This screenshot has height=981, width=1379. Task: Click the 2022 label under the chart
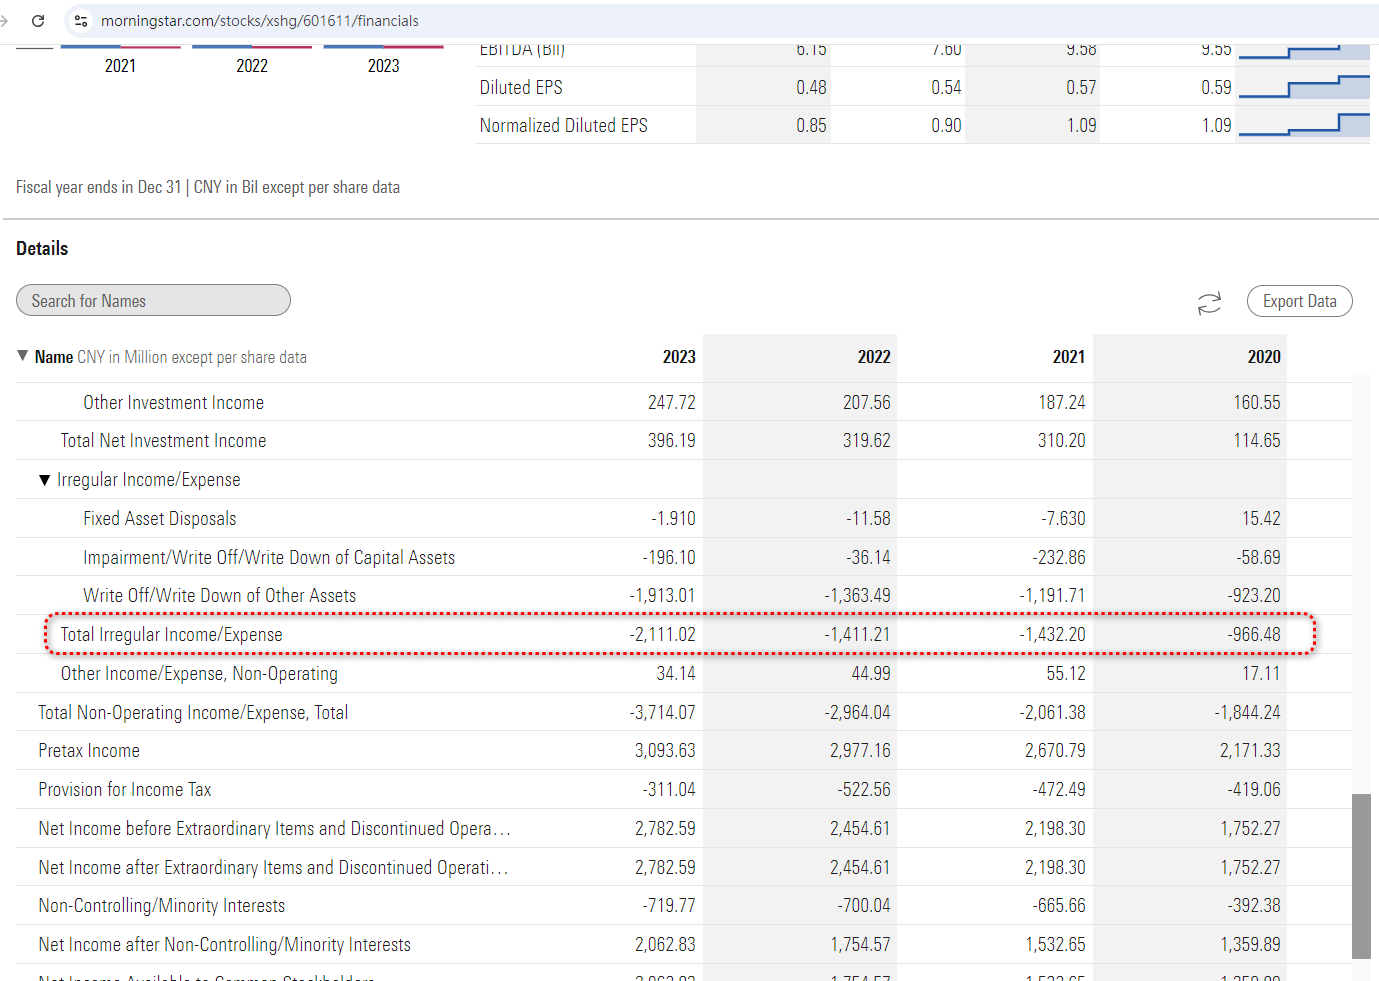(x=252, y=66)
